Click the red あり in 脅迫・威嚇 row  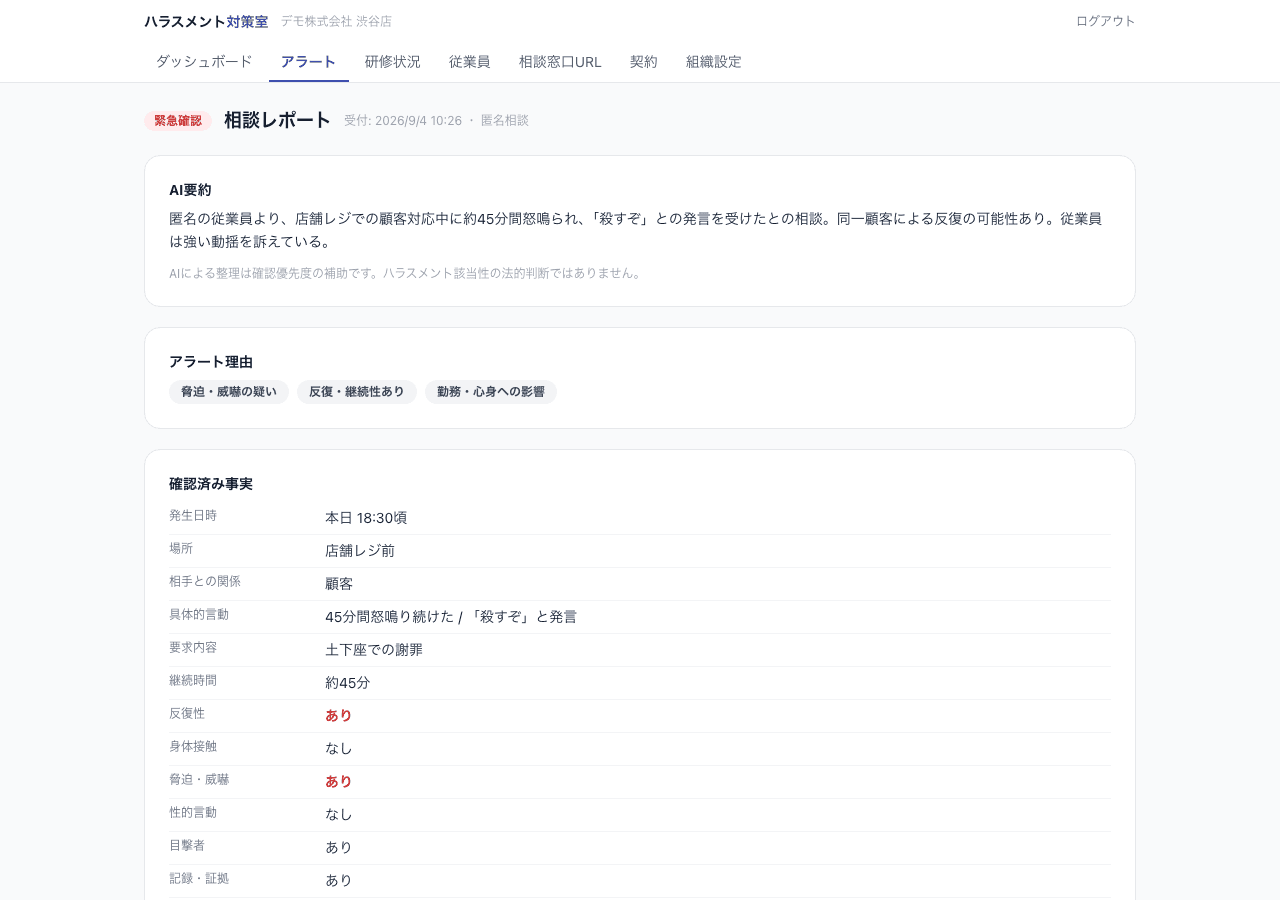point(339,782)
